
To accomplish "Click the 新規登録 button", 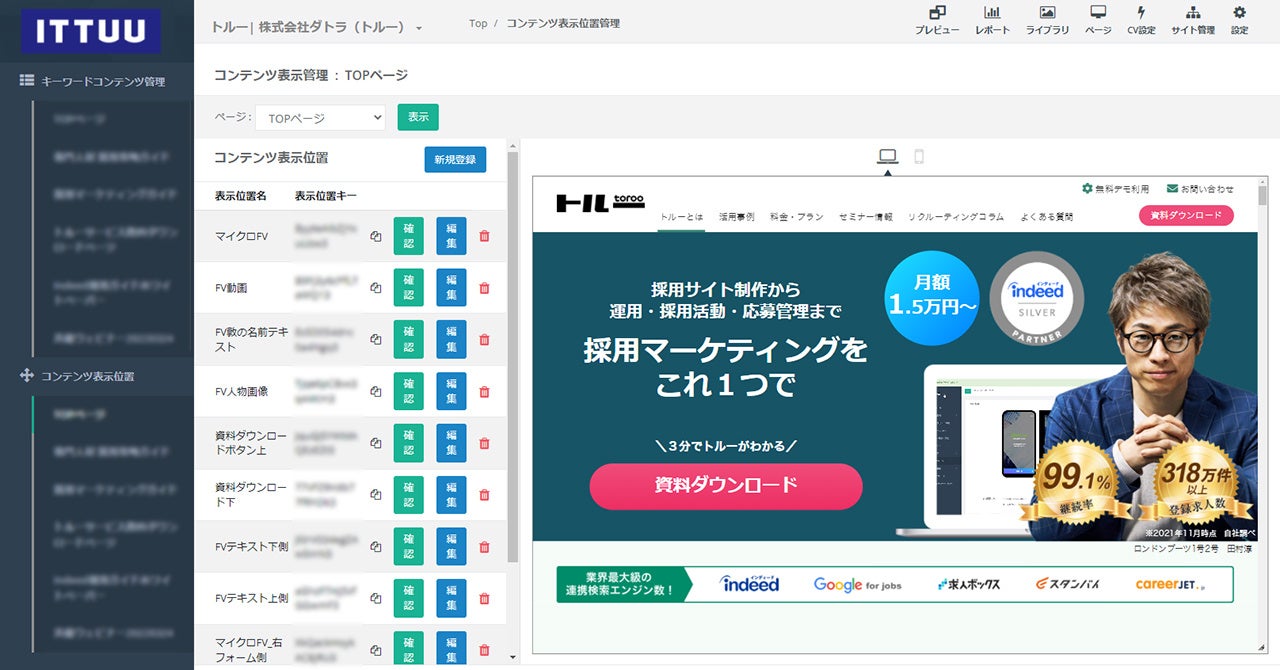I will (x=455, y=159).
